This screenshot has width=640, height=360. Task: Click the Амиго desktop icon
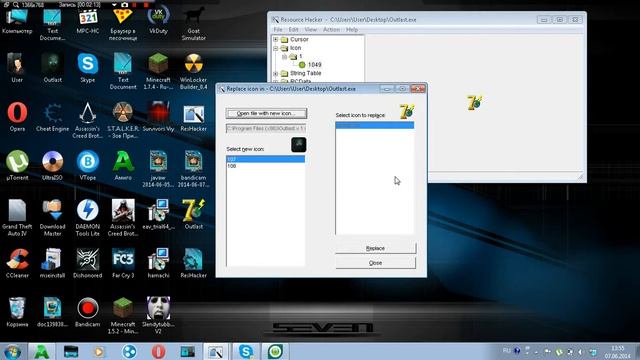pyautogui.click(x=123, y=165)
